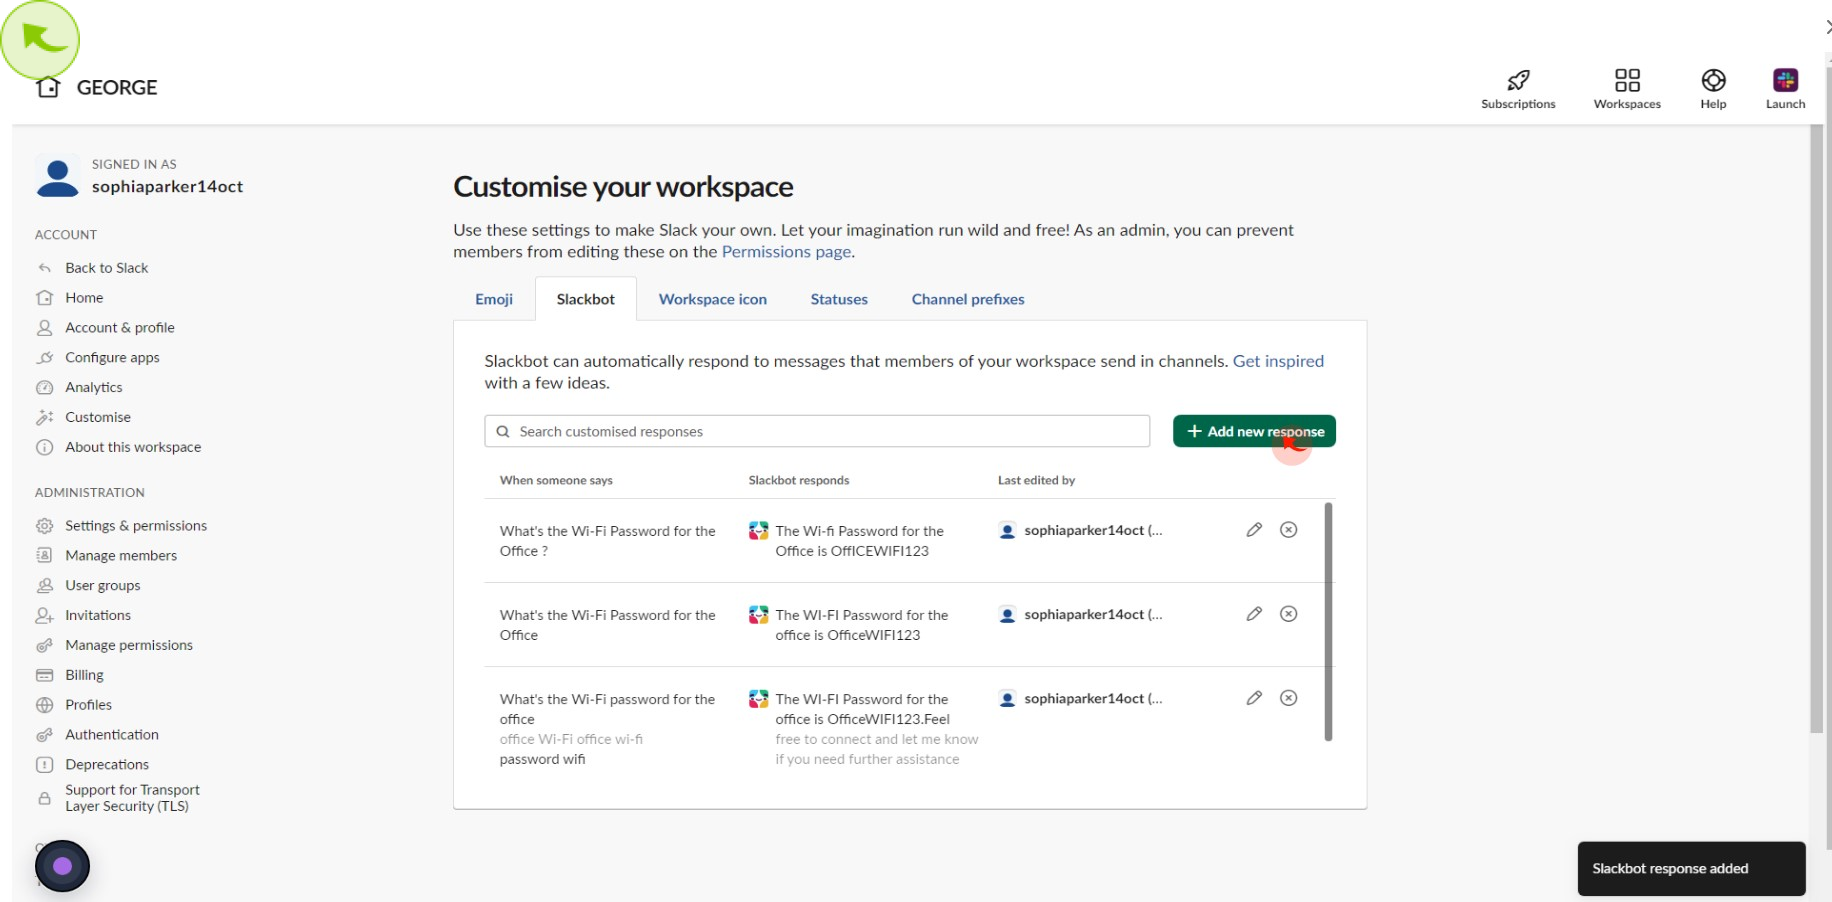The width and height of the screenshot is (1832, 902).
Task: Click the TLS lock icon in sidebar
Action: point(44,798)
